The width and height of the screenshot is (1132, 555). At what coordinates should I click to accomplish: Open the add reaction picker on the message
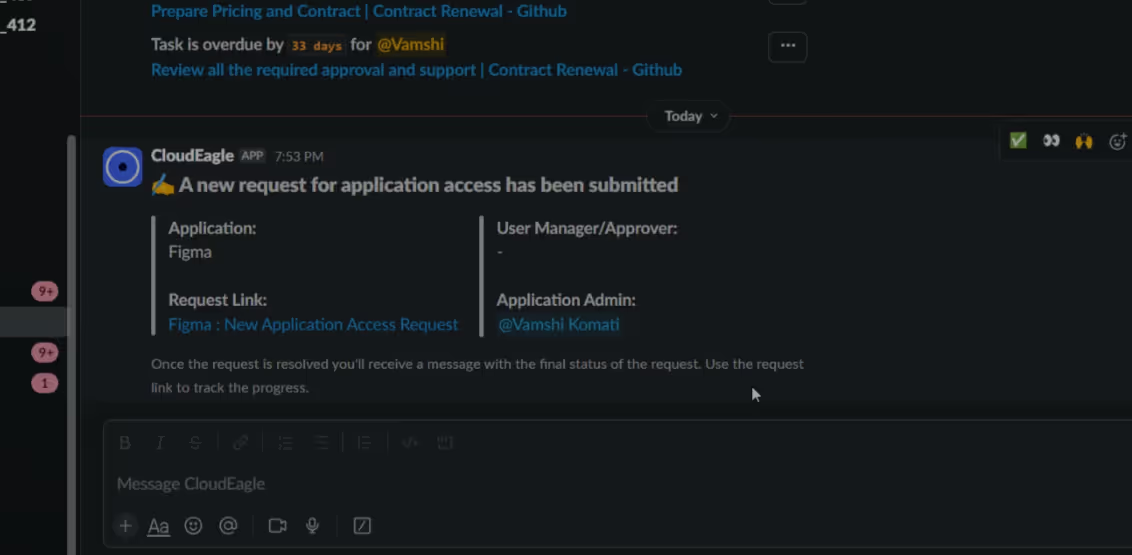(x=1117, y=141)
